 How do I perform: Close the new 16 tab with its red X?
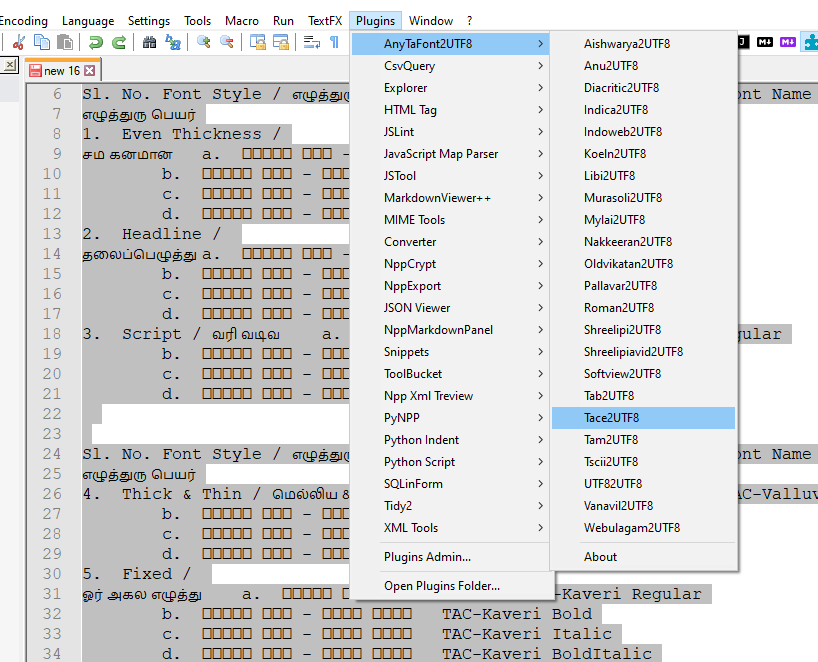pyautogui.click(x=90, y=71)
